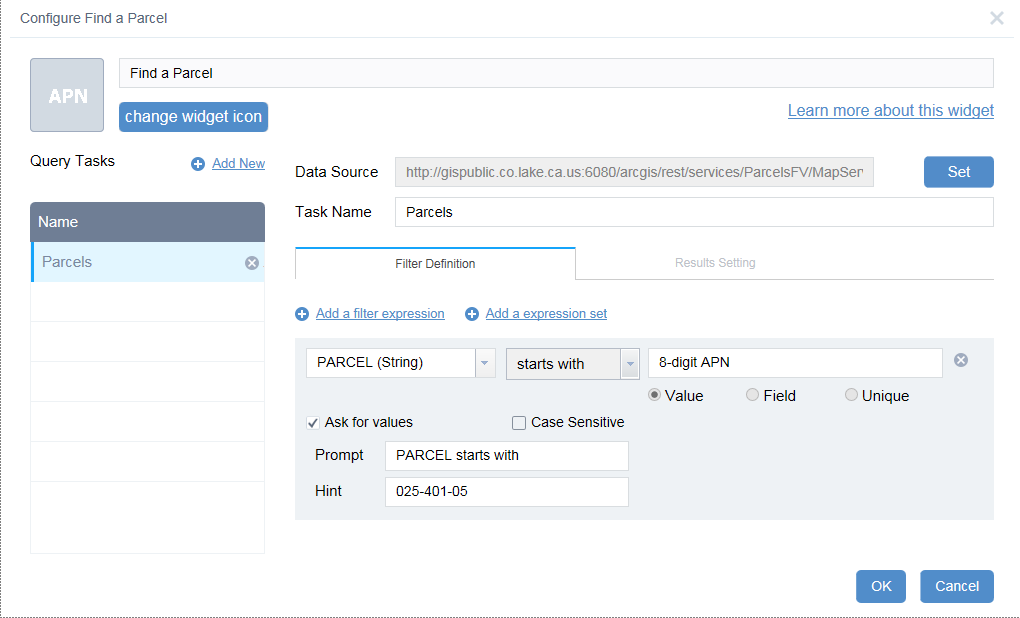The width and height of the screenshot is (1020, 618).
Task: Choose the Value radio button
Action: (655, 395)
